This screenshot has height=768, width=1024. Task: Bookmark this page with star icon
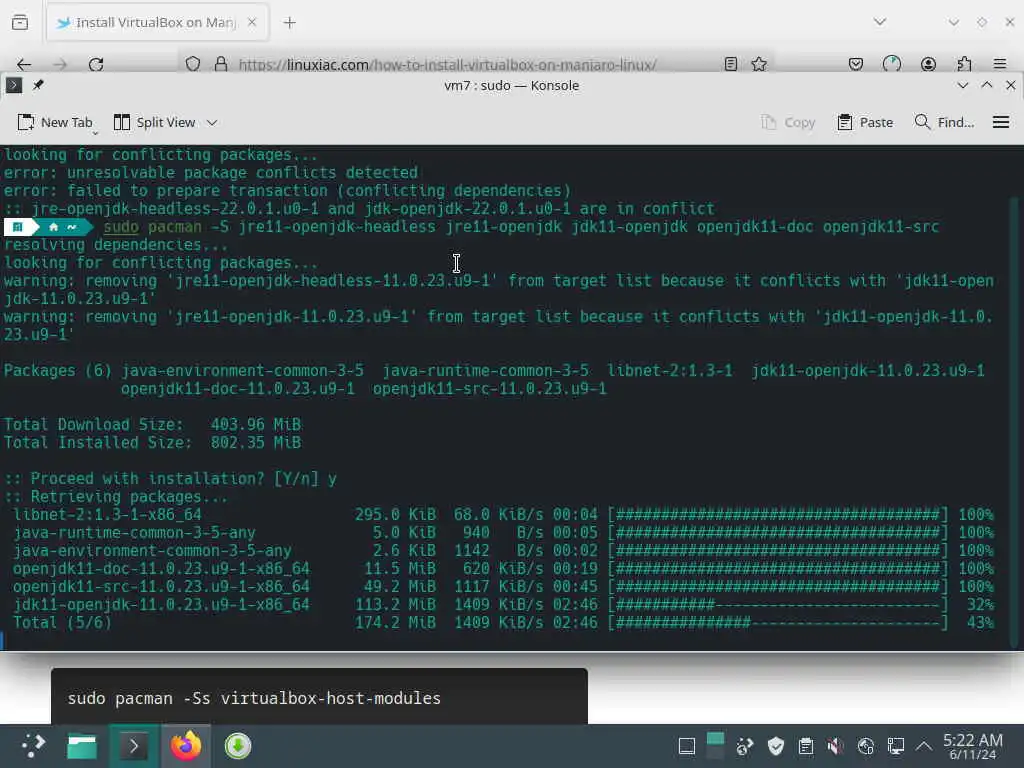[x=759, y=64]
